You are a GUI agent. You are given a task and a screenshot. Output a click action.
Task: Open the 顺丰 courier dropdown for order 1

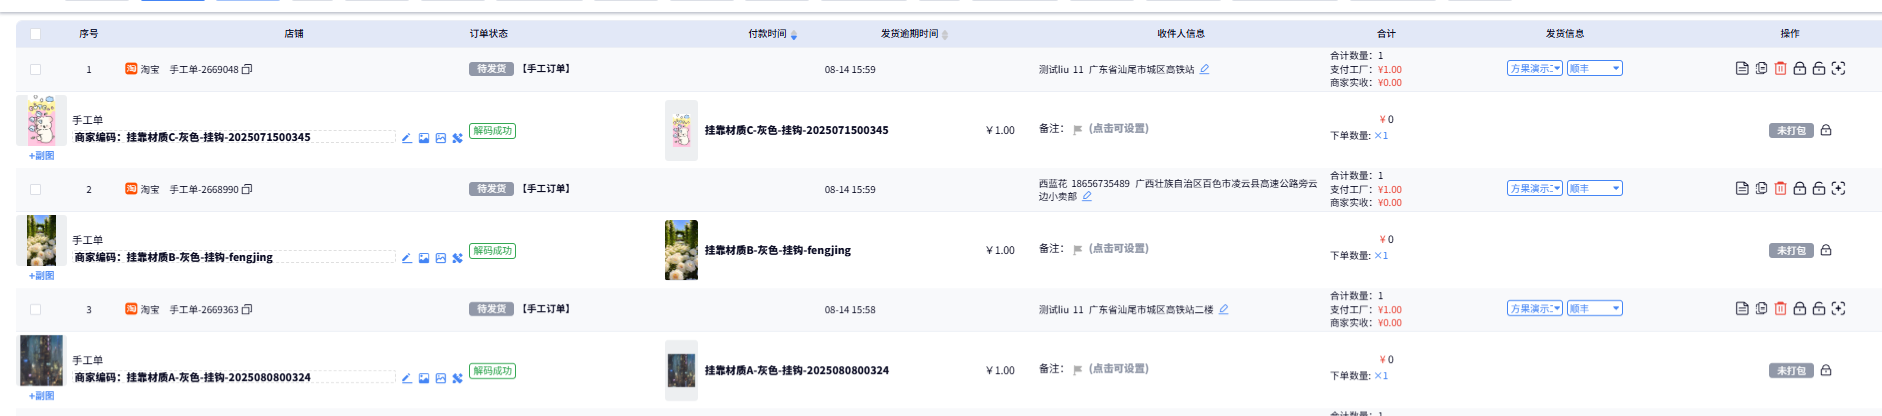click(1594, 69)
